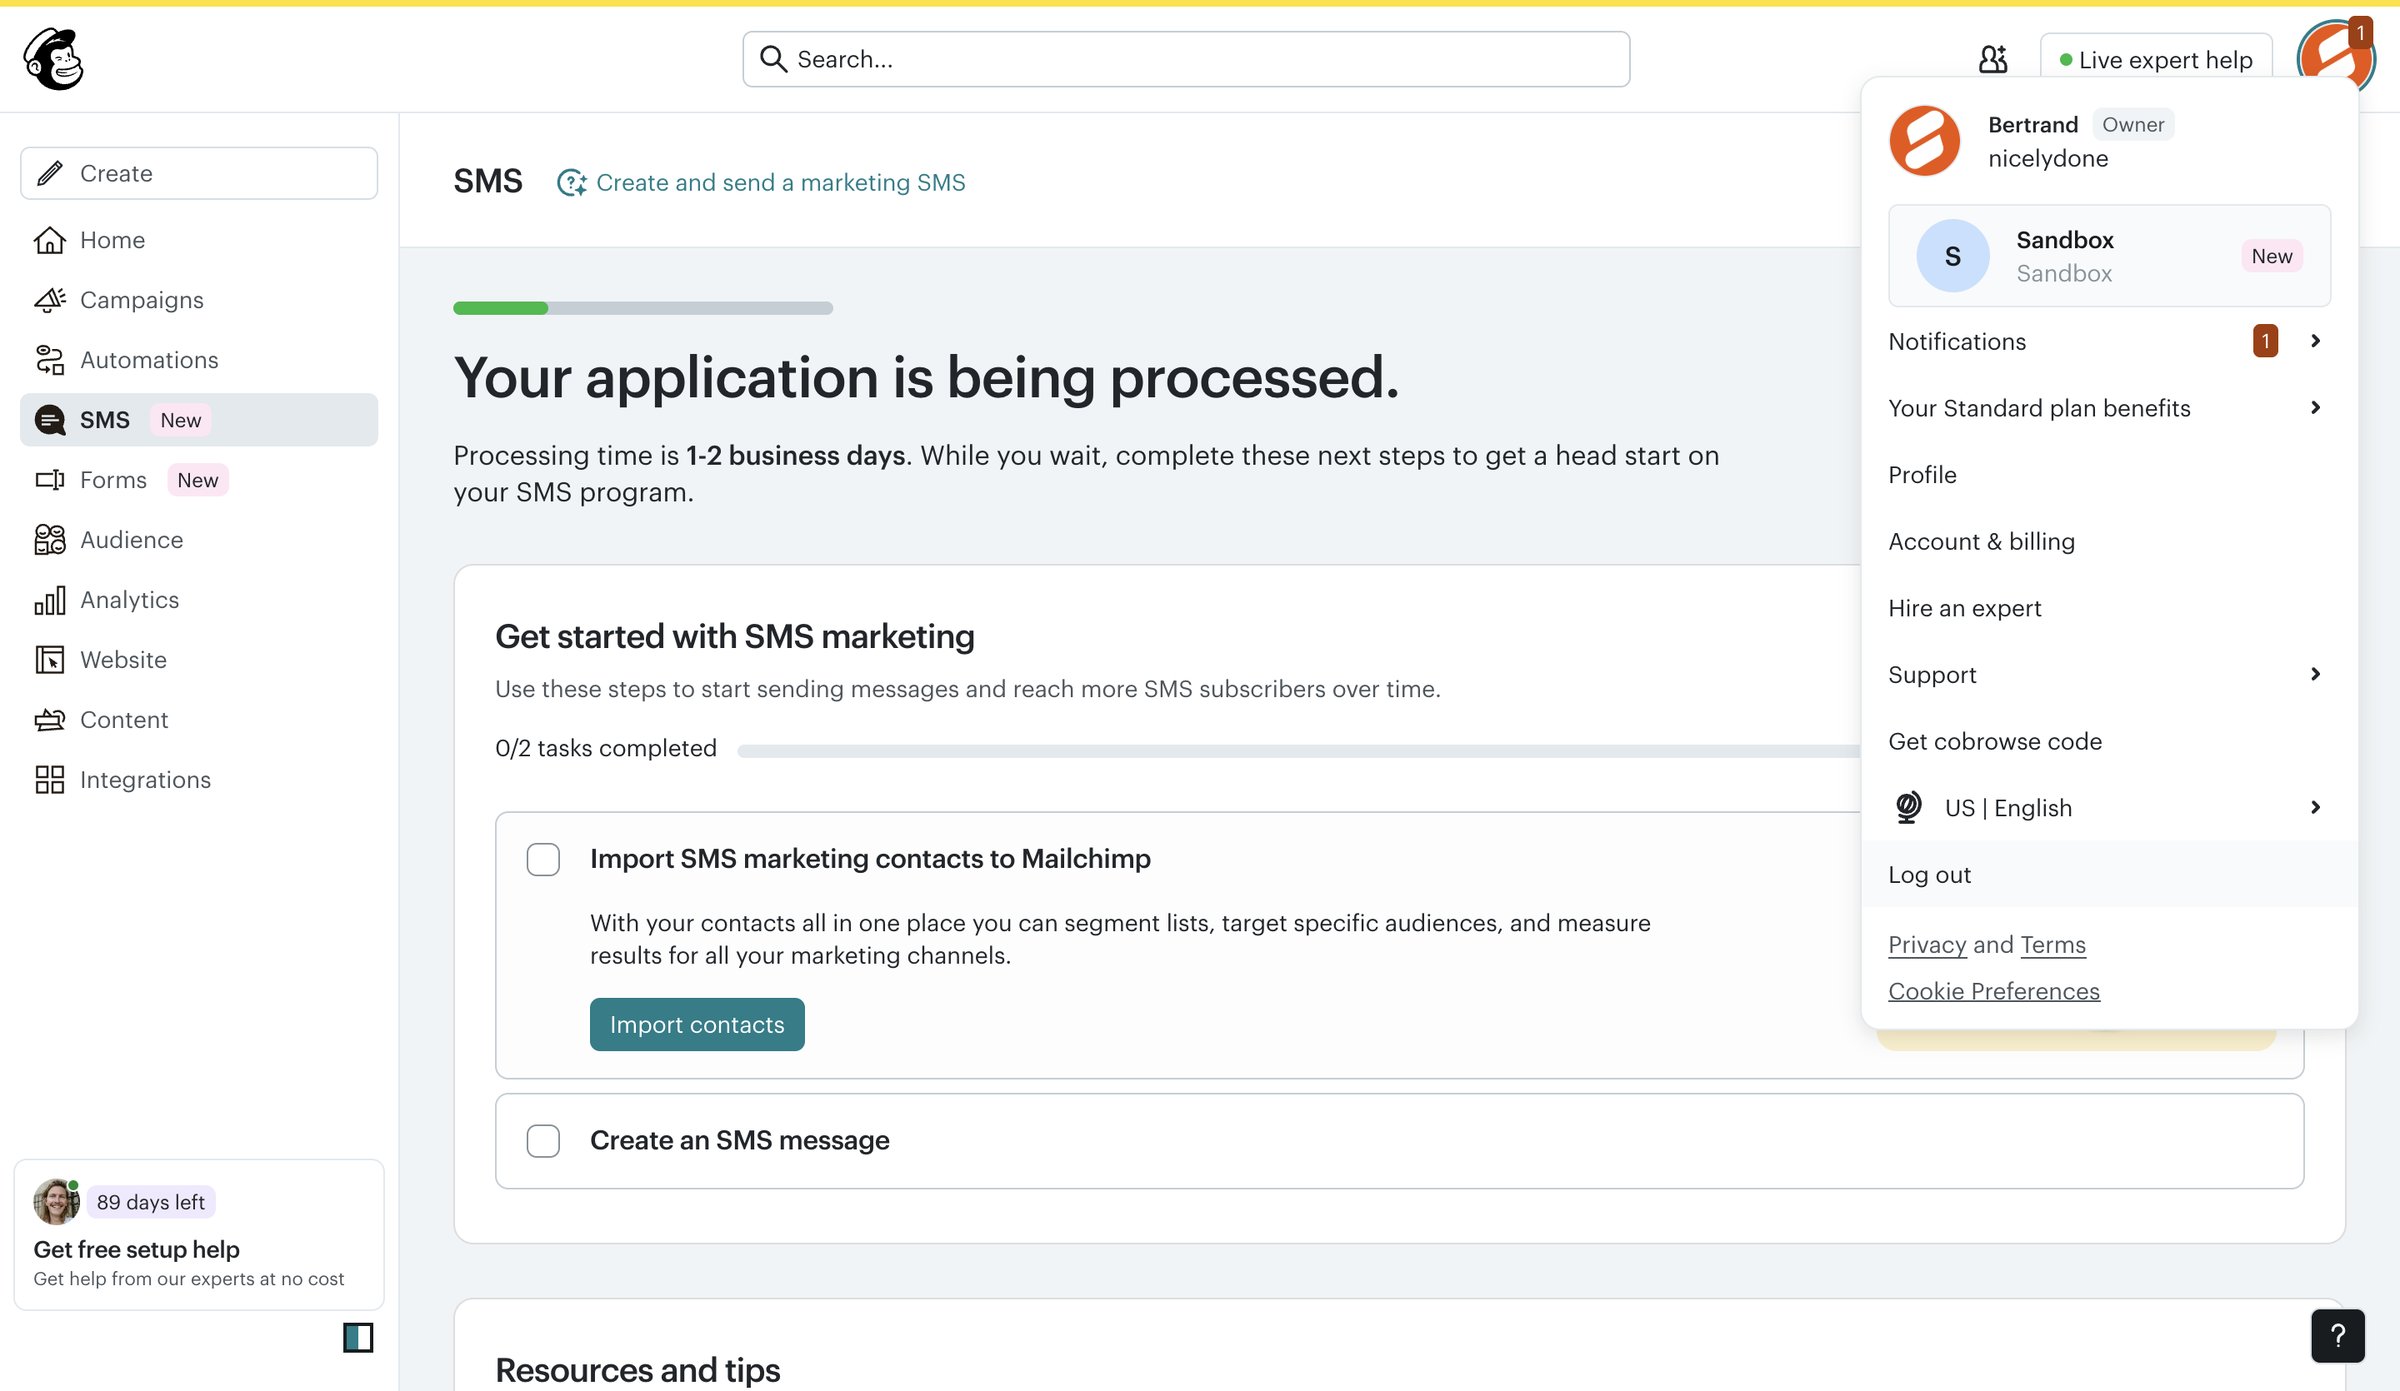Click the New badge next to SMS

pos(181,420)
